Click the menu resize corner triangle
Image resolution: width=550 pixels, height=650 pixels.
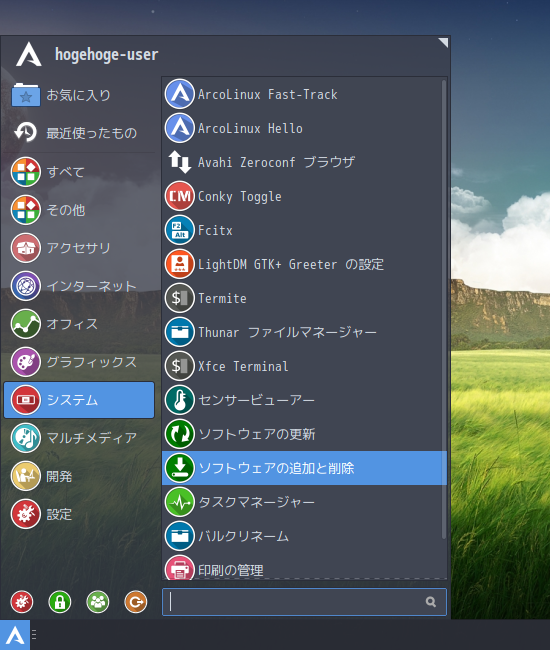443,43
